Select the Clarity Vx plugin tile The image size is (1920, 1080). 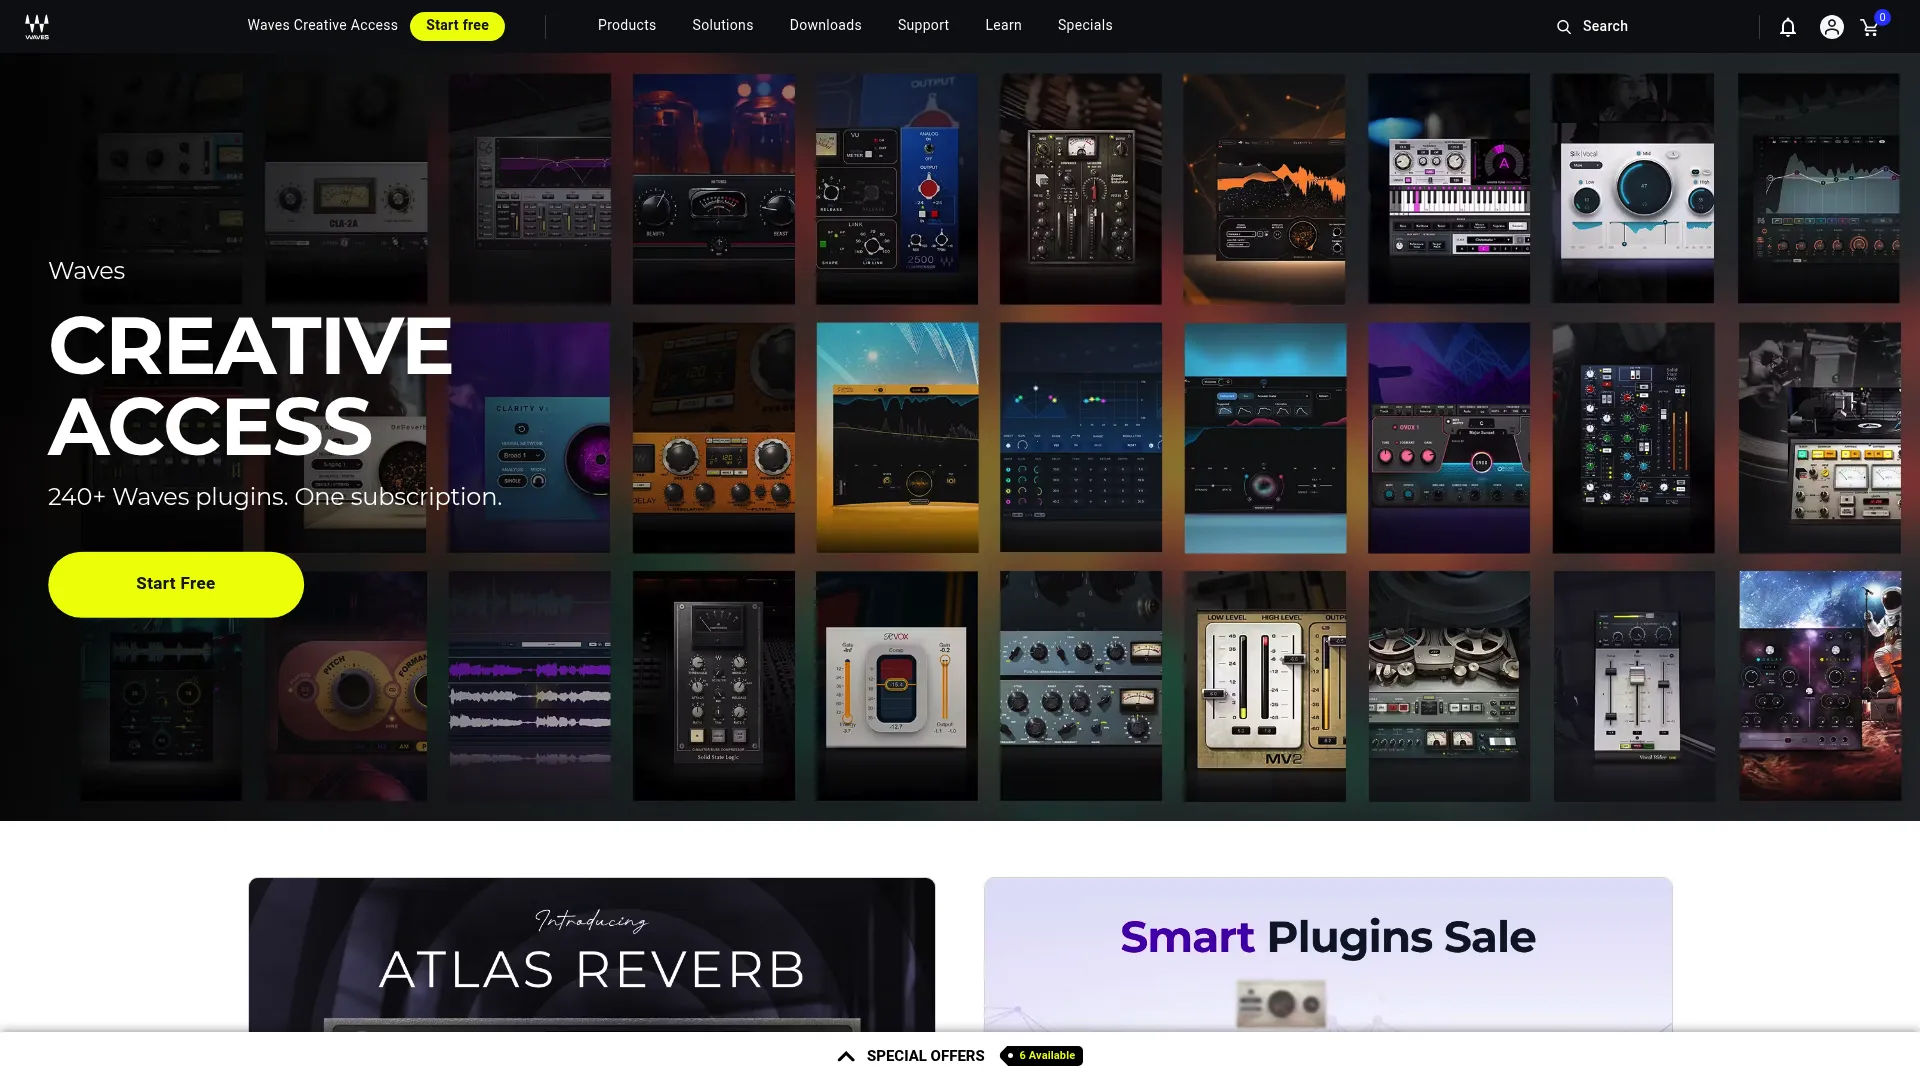click(529, 438)
